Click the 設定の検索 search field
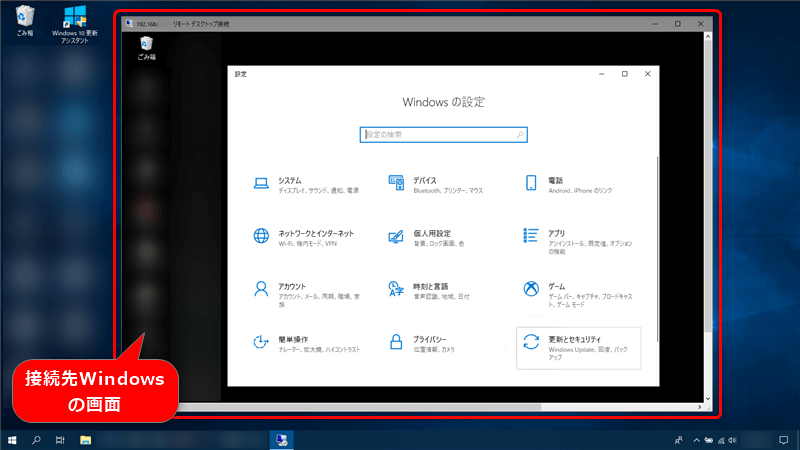 pos(443,134)
